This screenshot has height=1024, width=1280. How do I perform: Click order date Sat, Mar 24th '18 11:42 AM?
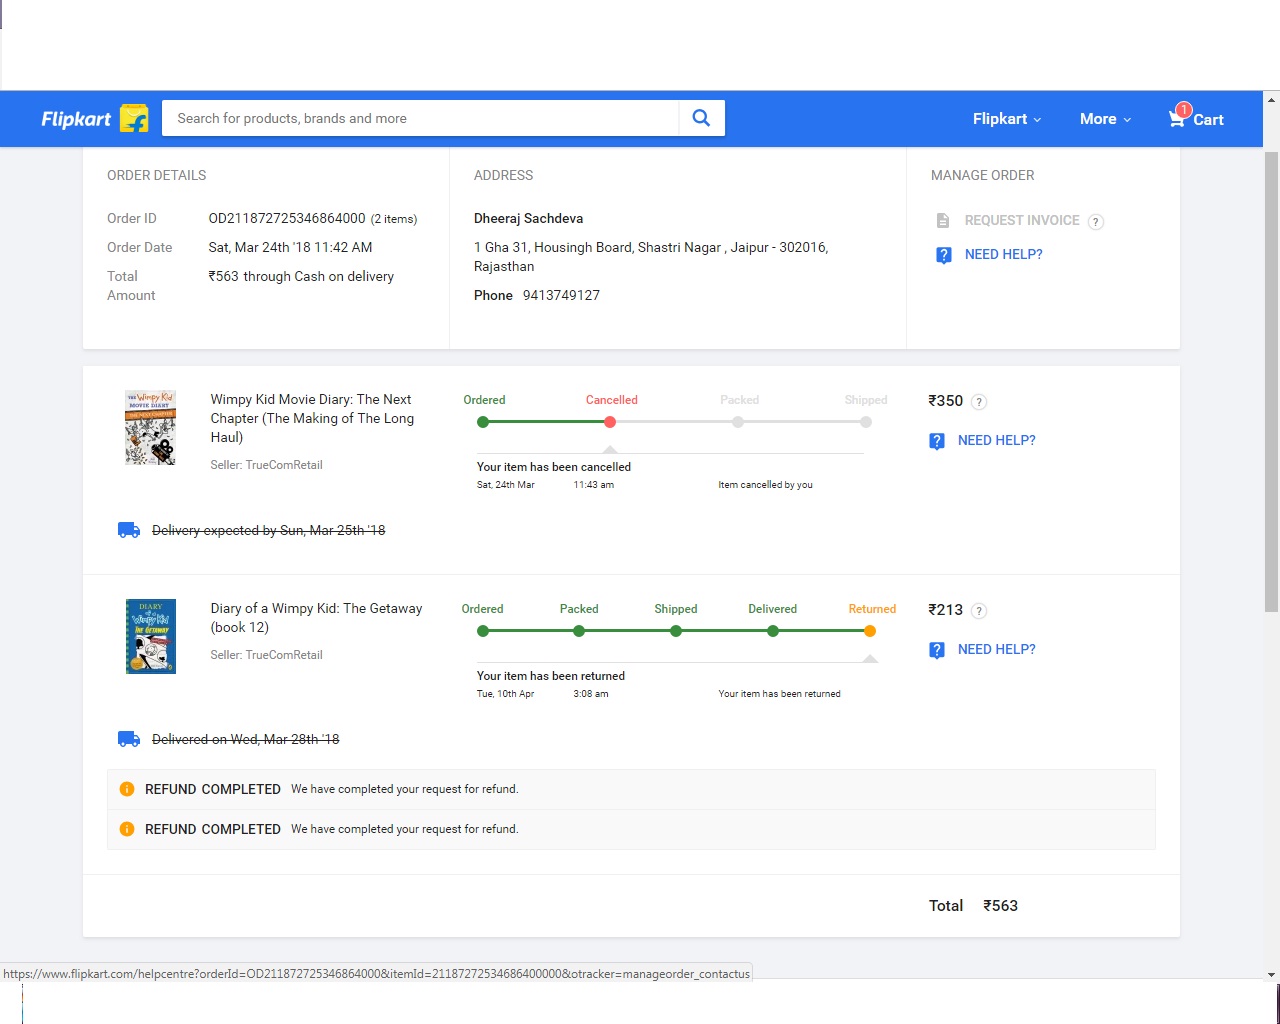(290, 247)
